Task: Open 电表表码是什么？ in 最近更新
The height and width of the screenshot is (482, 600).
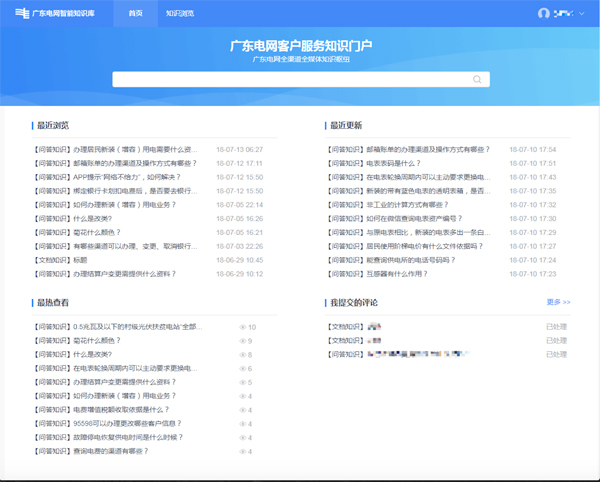Action: click(x=380, y=163)
